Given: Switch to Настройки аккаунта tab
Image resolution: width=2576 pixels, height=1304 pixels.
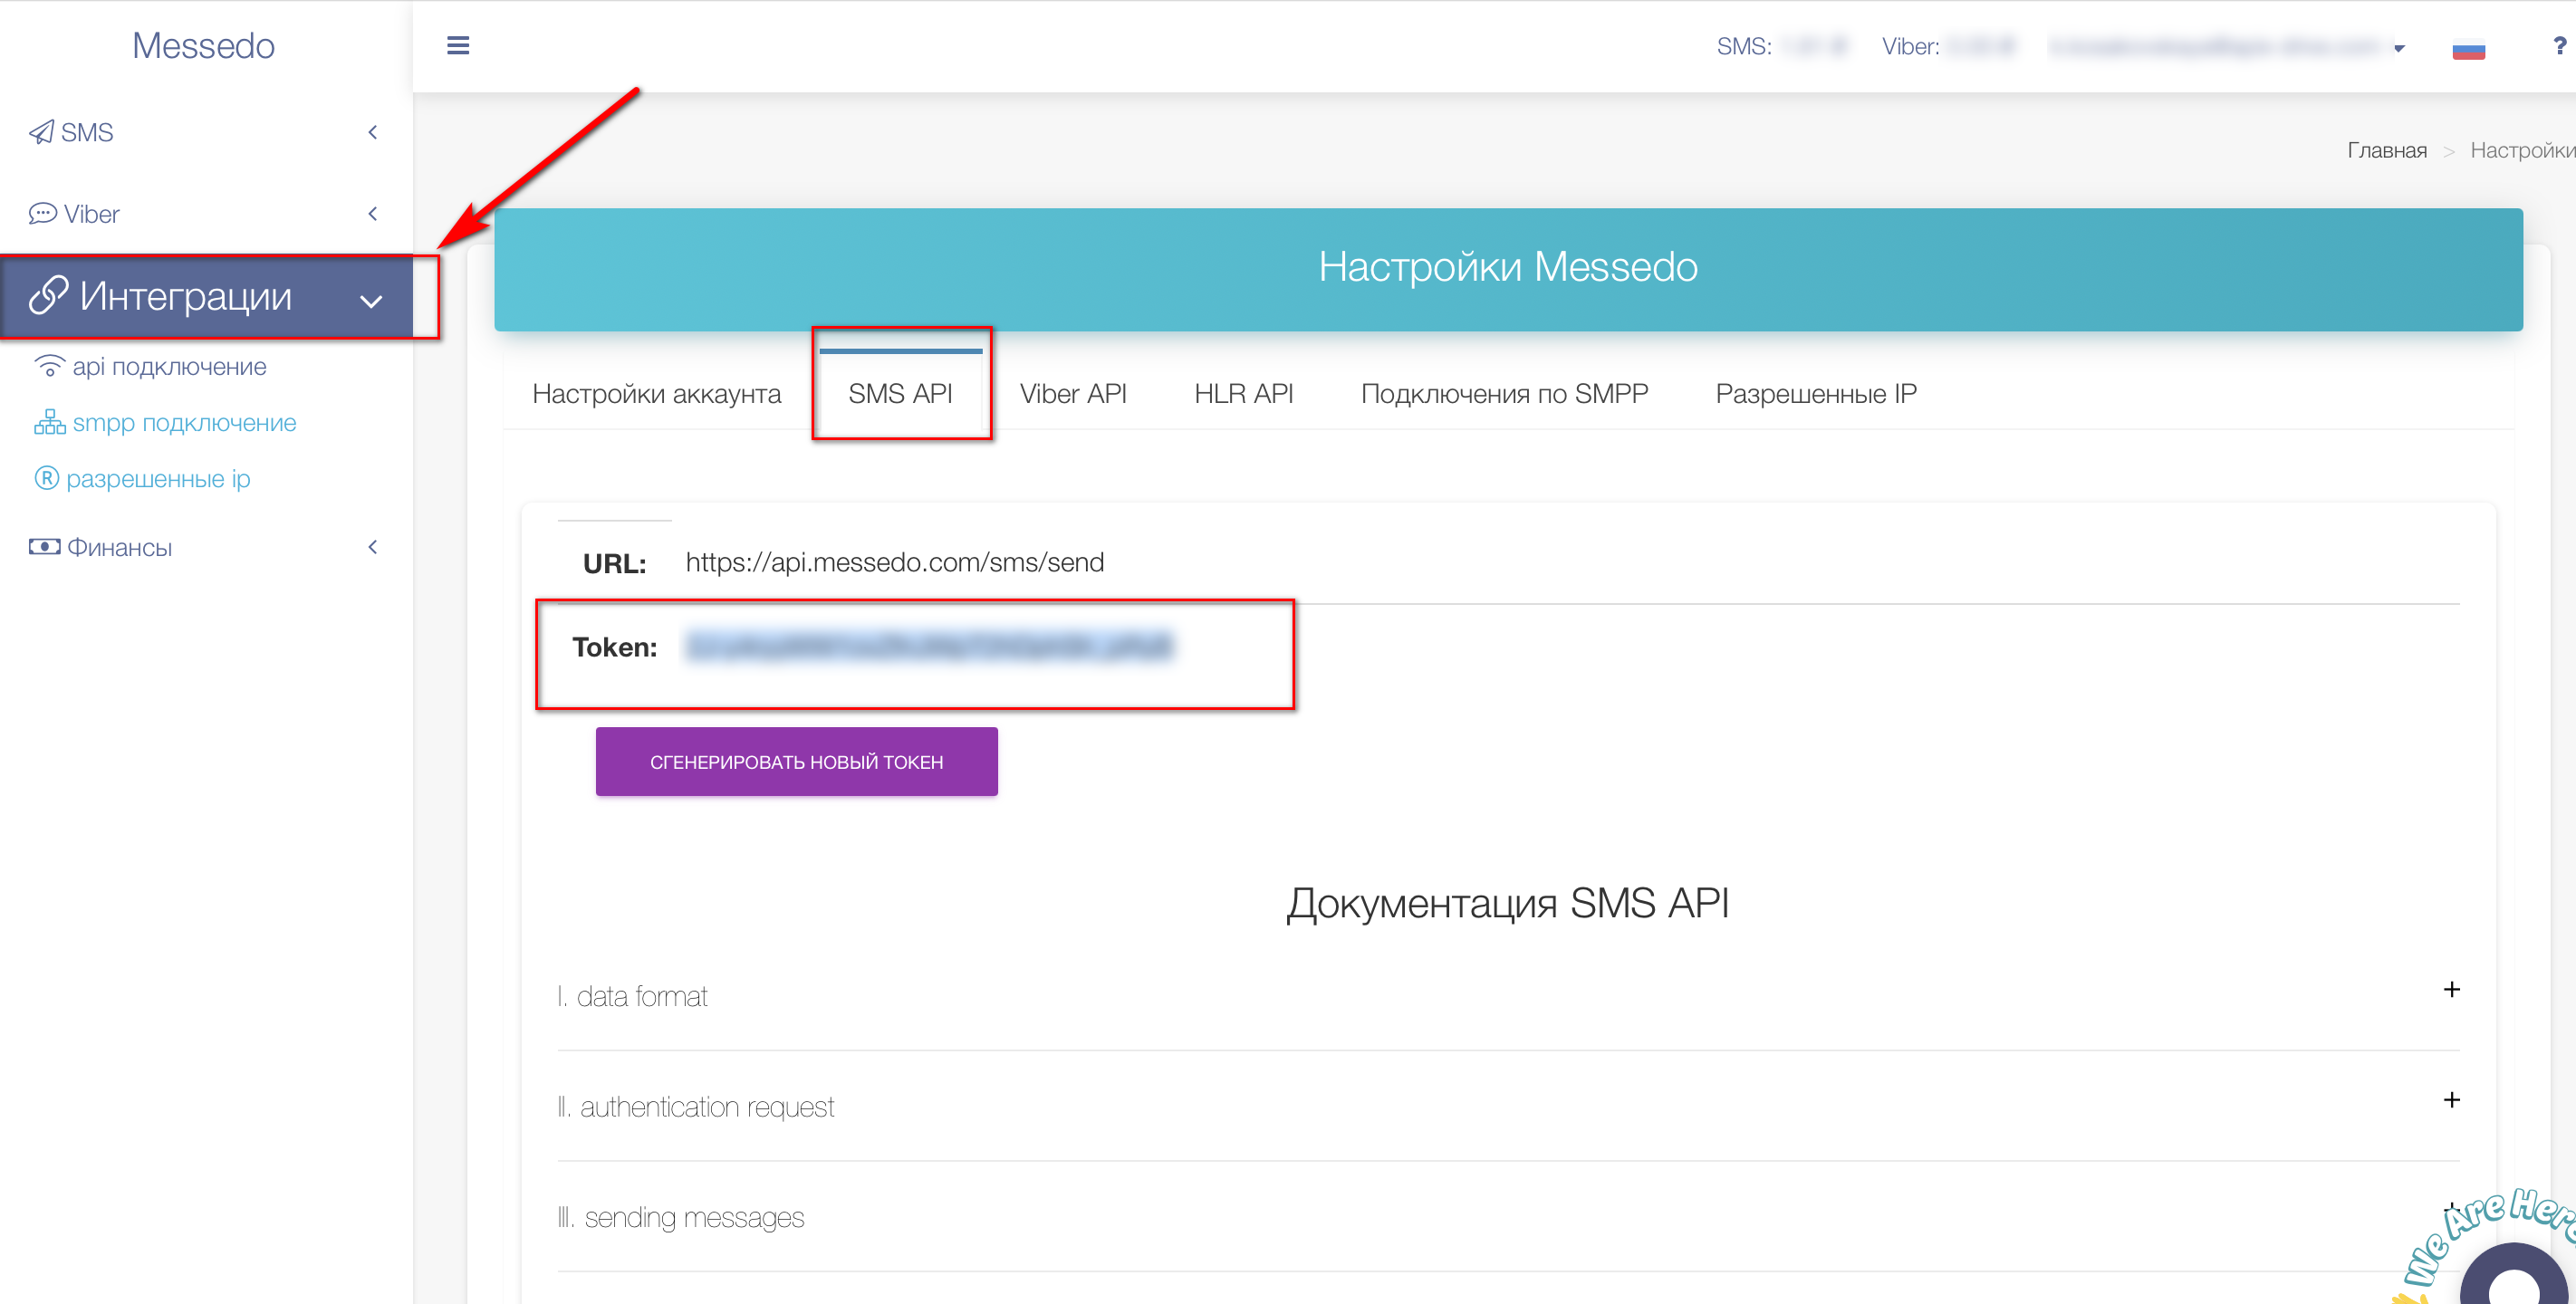Looking at the screenshot, I should pos(656,394).
